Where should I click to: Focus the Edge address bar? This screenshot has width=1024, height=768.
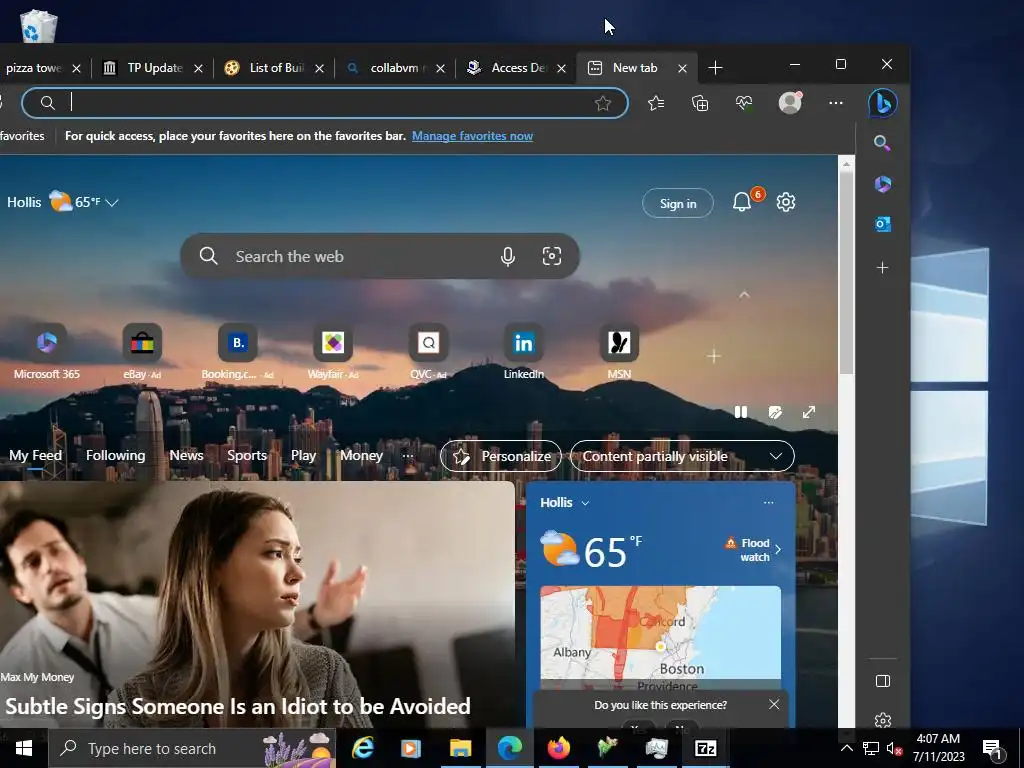[x=325, y=103]
